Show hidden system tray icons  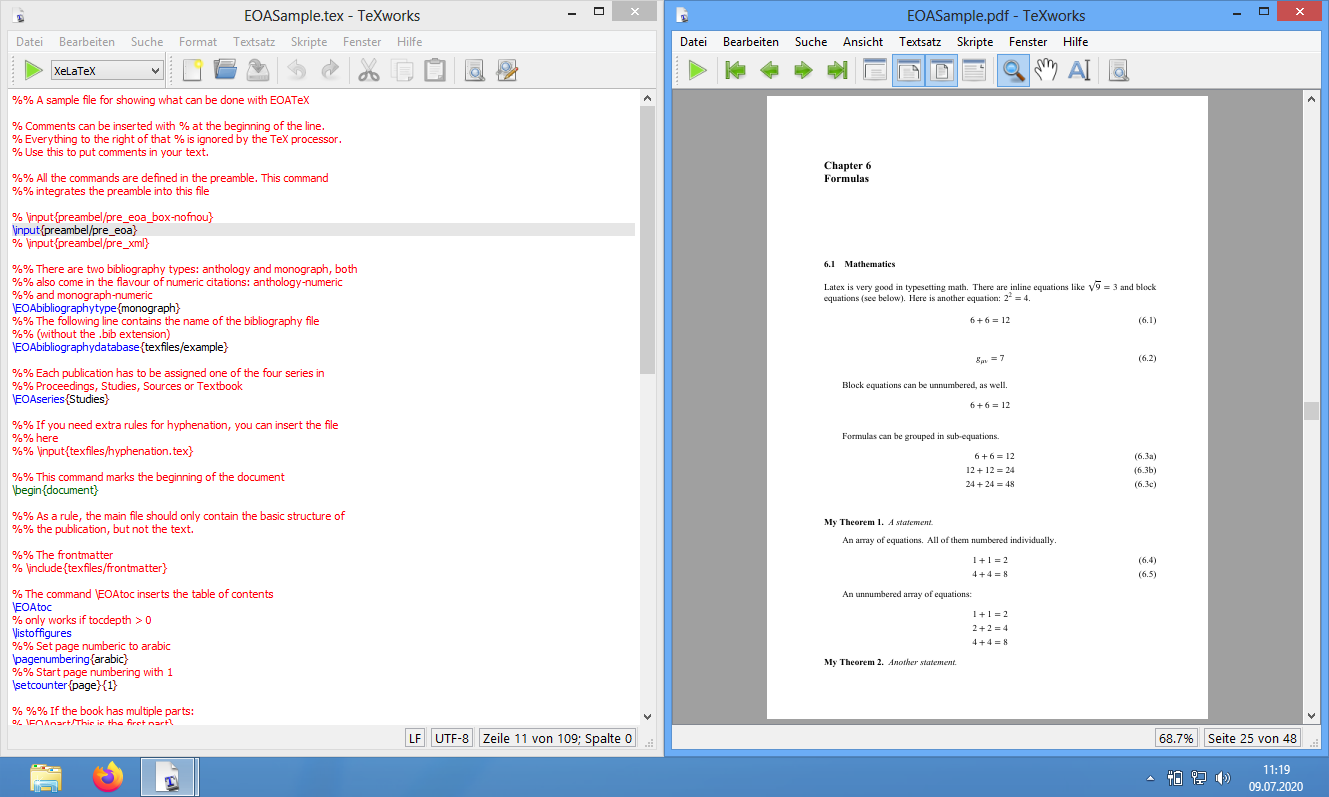[1150, 777]
